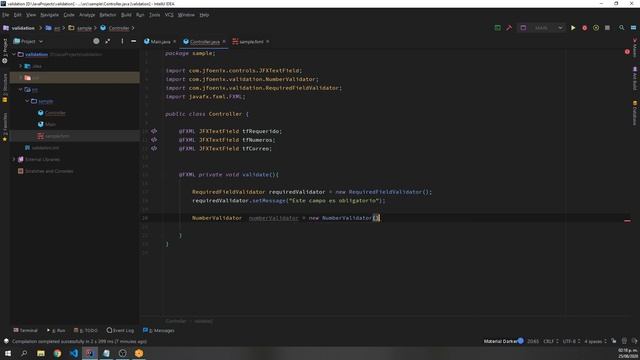Open Chrome from the Windows taskbar

(x=58, y=353)
